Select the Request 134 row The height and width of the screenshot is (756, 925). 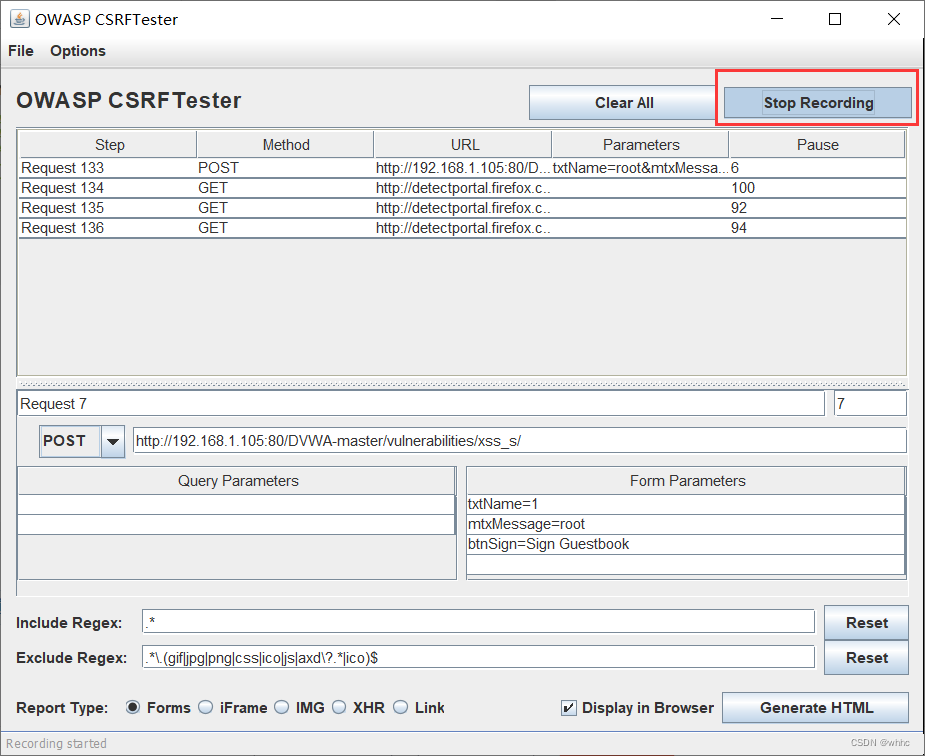[x=462, y=188]
